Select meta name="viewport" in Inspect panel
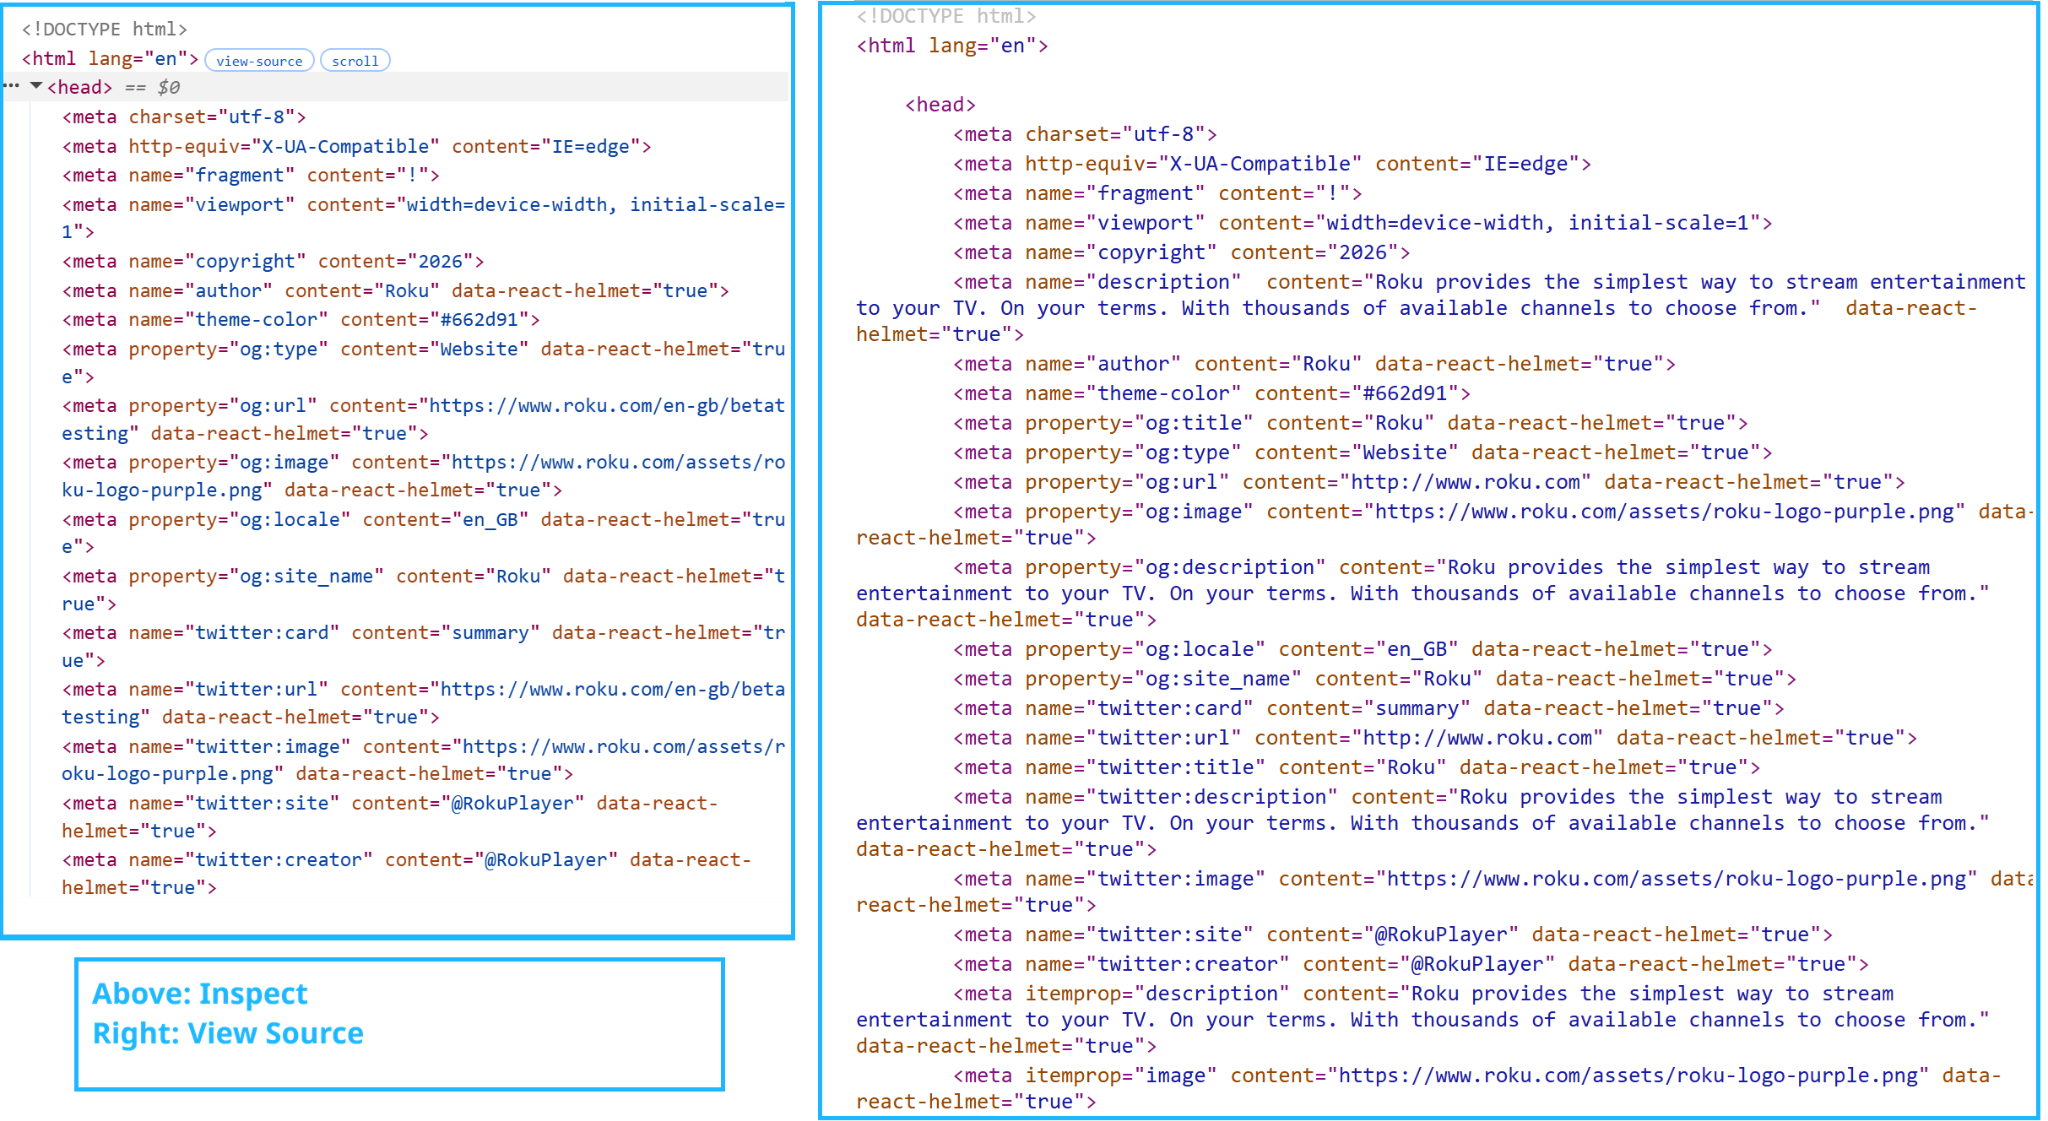 (423, 218)
